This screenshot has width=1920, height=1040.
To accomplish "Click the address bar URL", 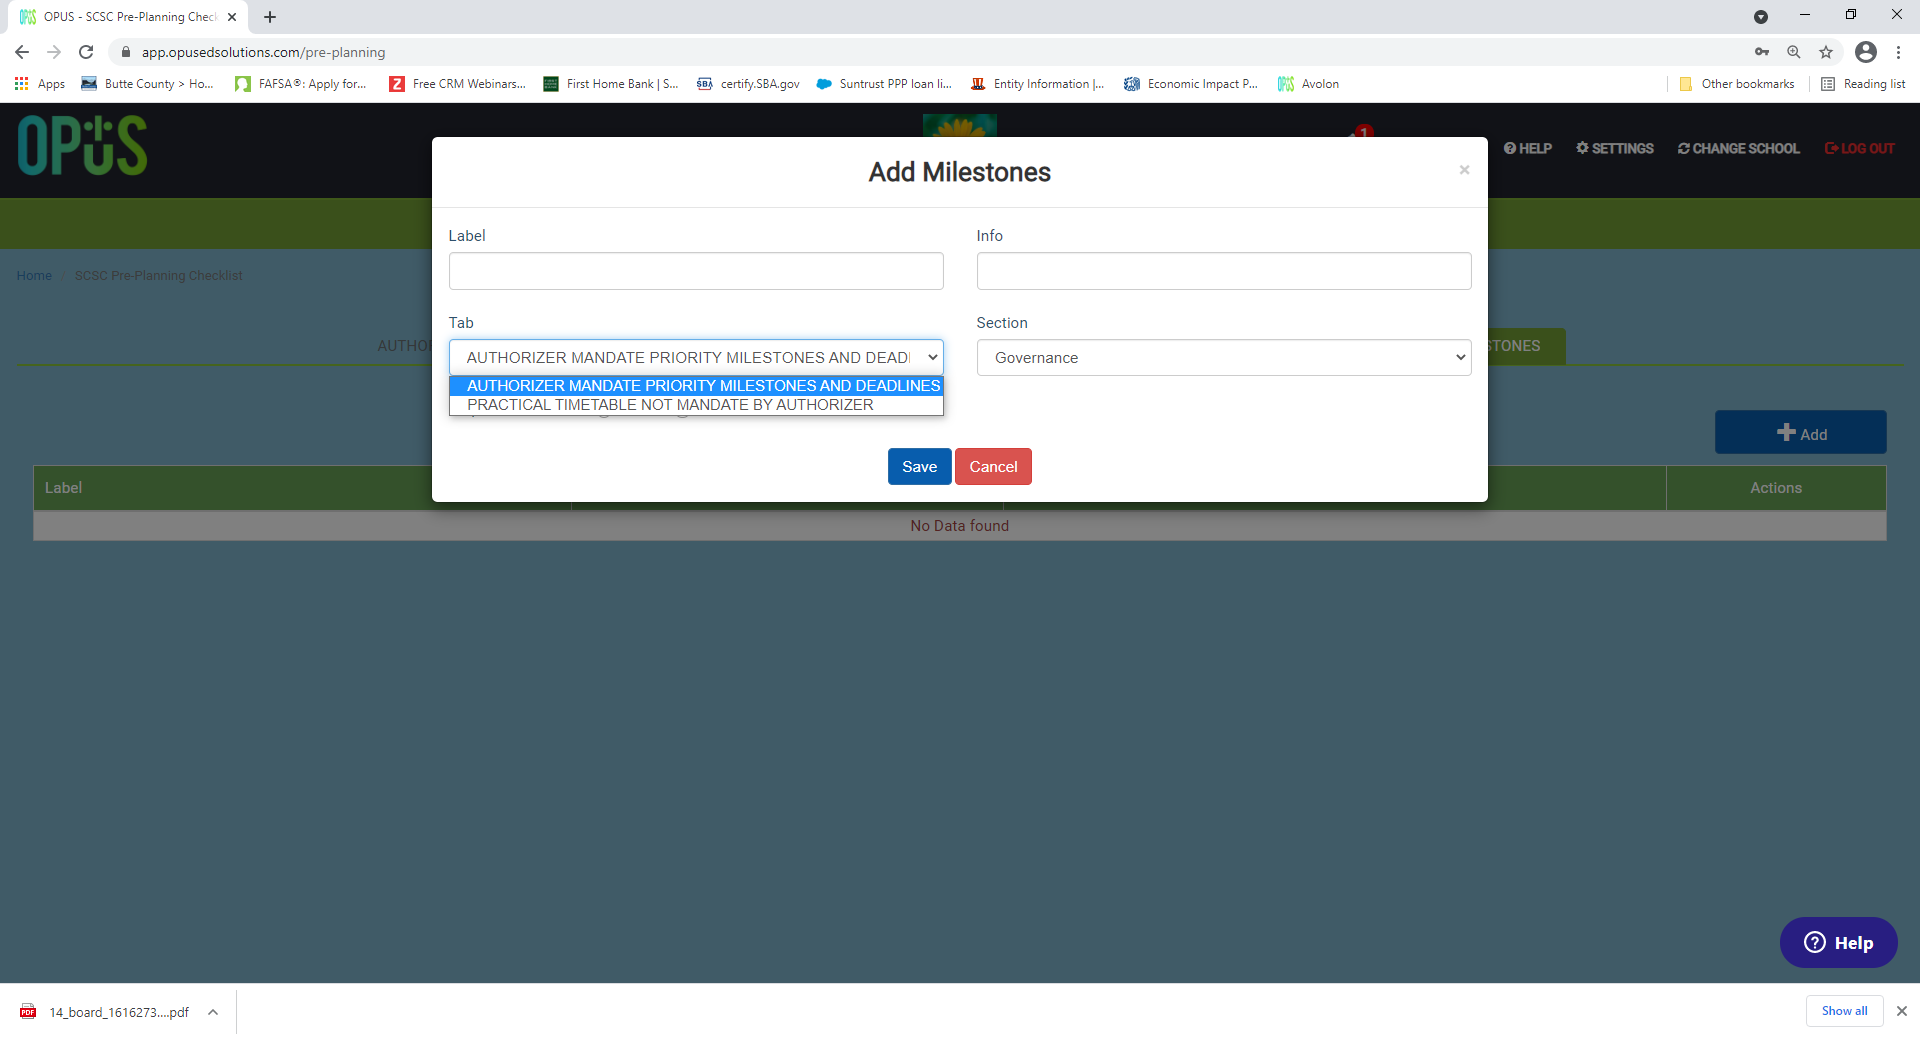I will coord(263,52).
